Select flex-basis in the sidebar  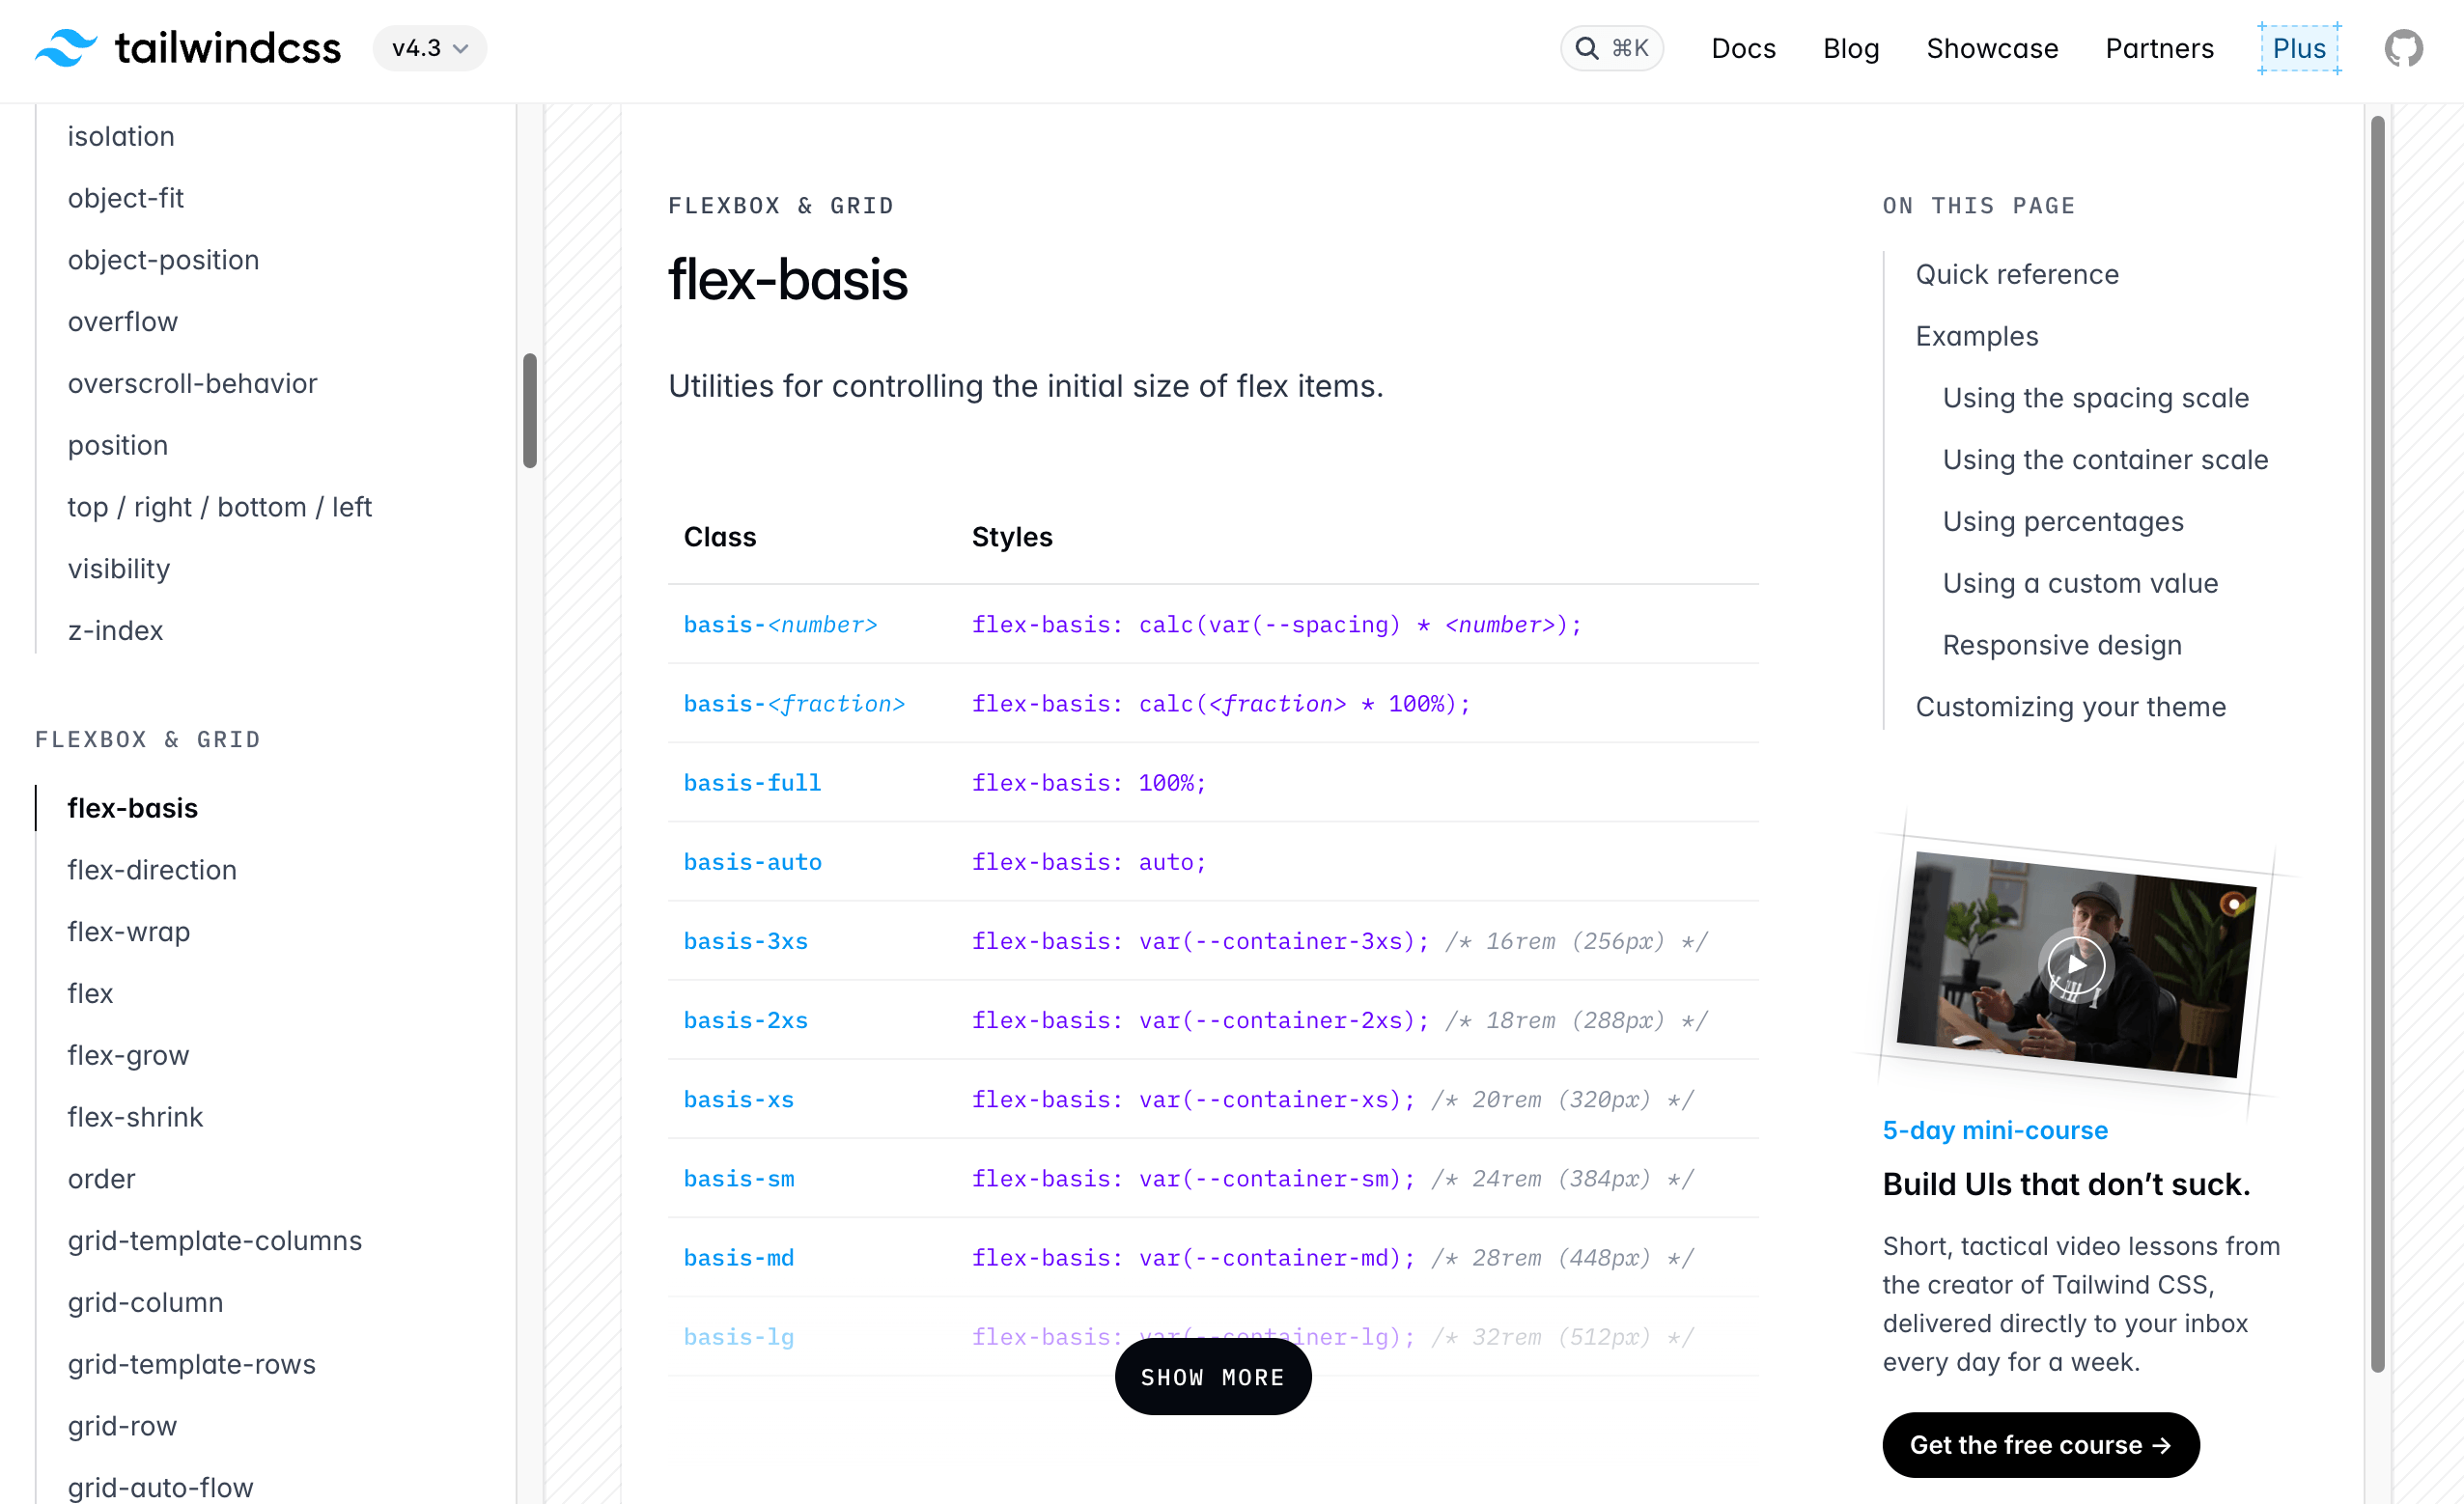[x=133, y=808]
